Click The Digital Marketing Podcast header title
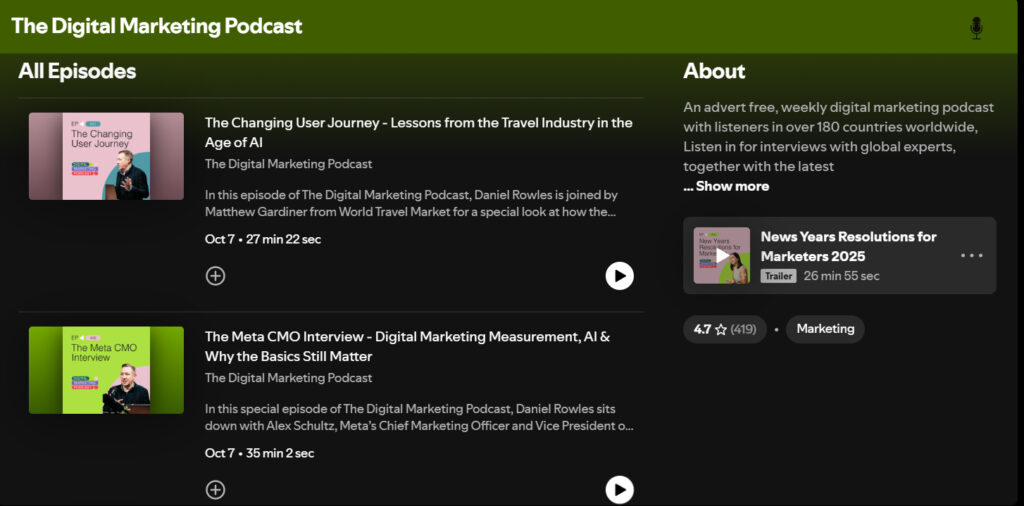Image resolution: width=1024 pixels, height=506 pixels. pyautogui.click(x=157, y=26)
